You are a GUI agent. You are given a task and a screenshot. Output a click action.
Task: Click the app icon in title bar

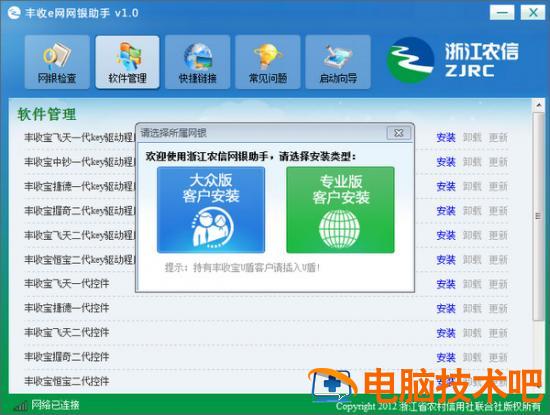14,13
